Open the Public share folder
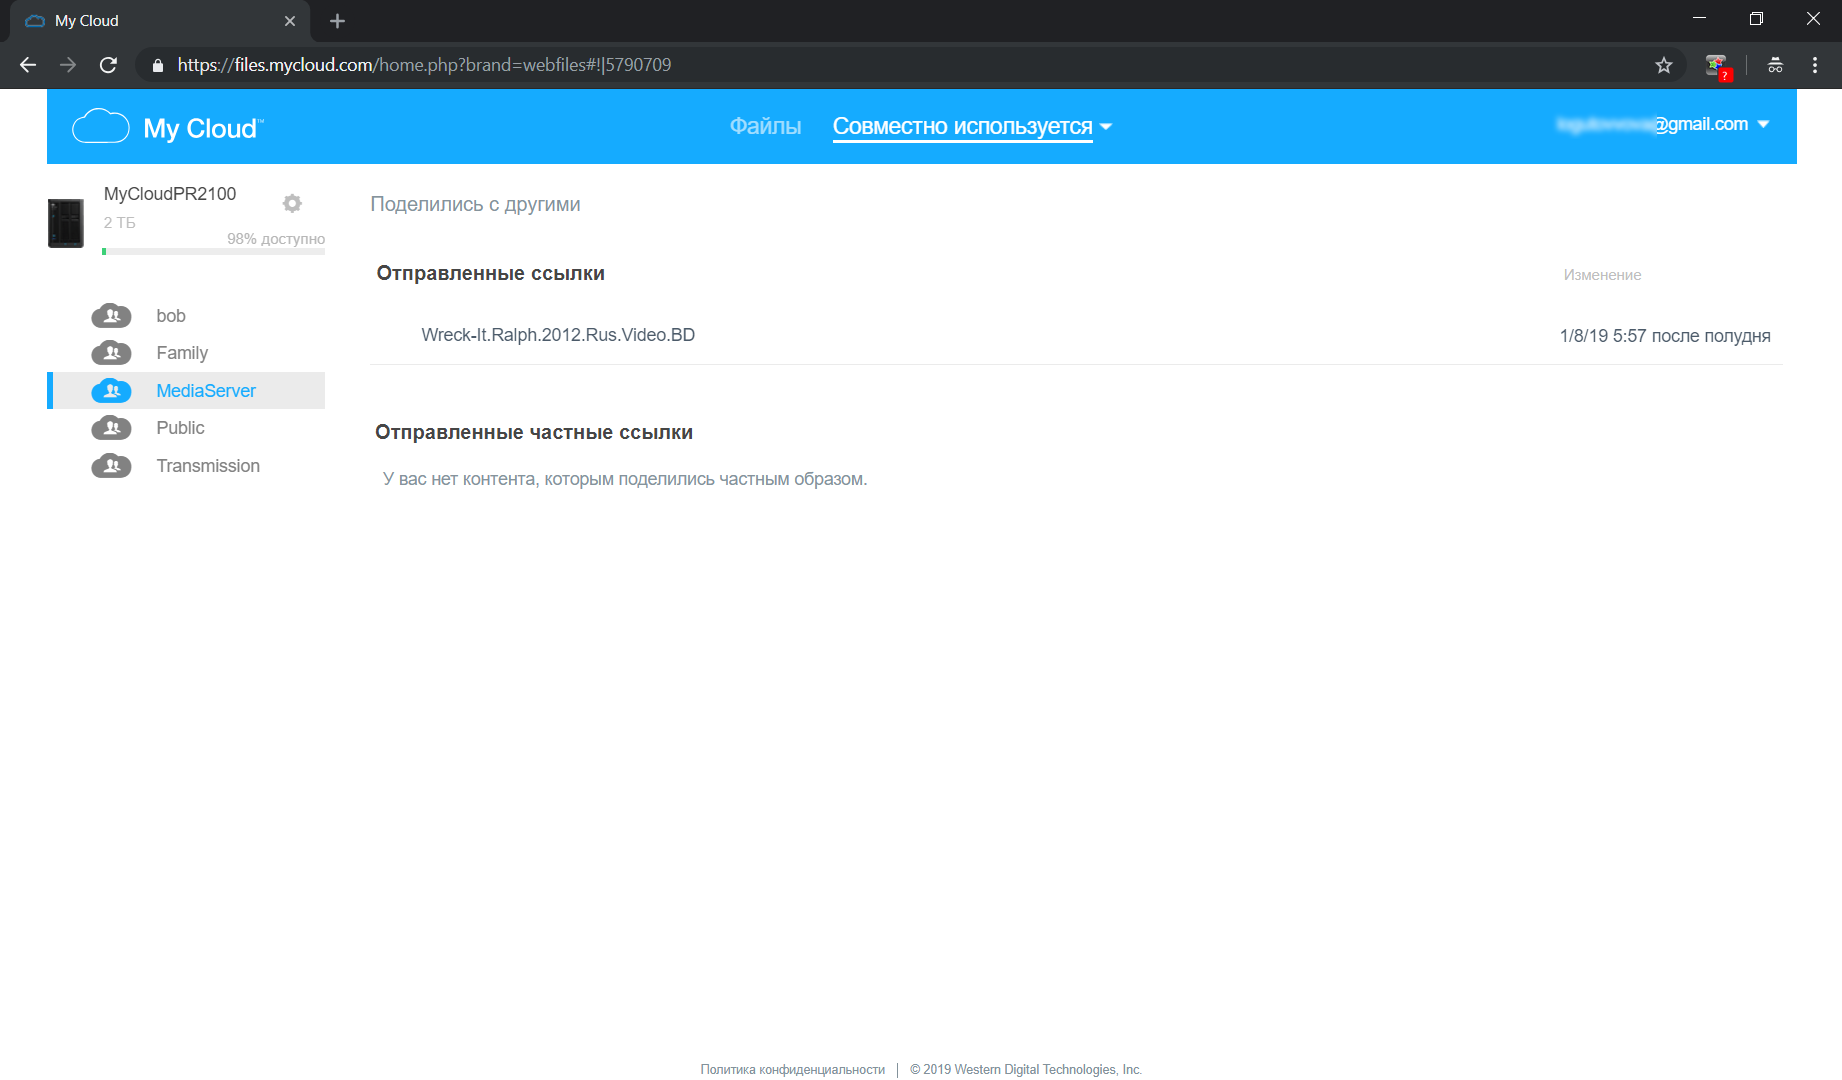The height and width of the screenshot is (1080, 1842). click(x=180, y=428)
